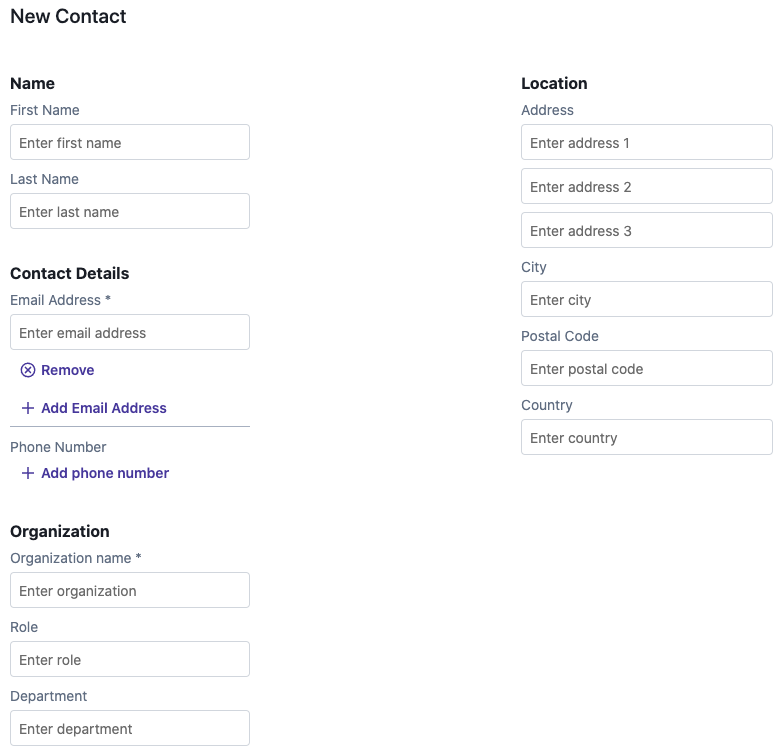Focus the Enter city input
Image resolution: width=784 pixels, height=753 pixels.
click(647, 300)
